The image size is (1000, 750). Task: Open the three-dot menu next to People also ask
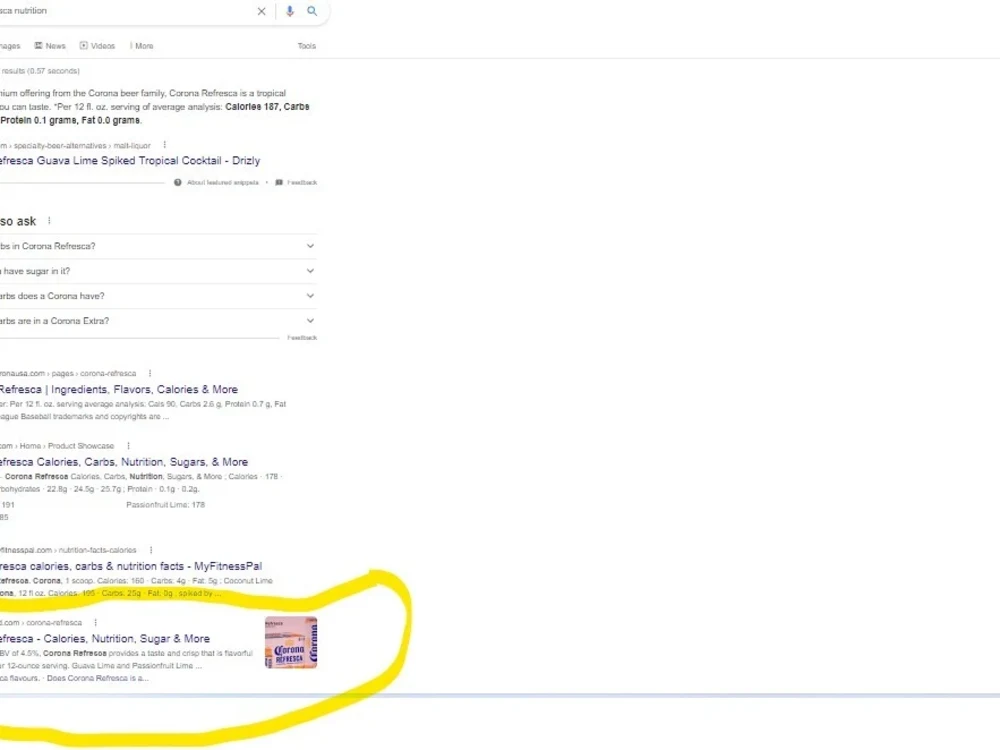click(49, 221)
